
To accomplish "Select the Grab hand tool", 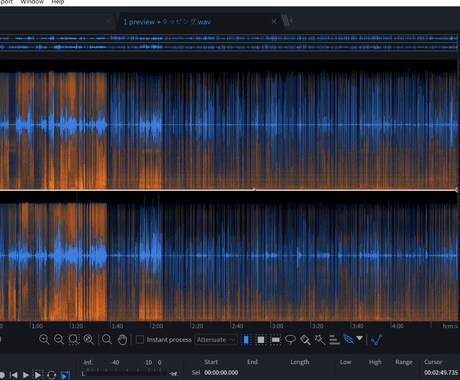I will click(x=122, y=340).
